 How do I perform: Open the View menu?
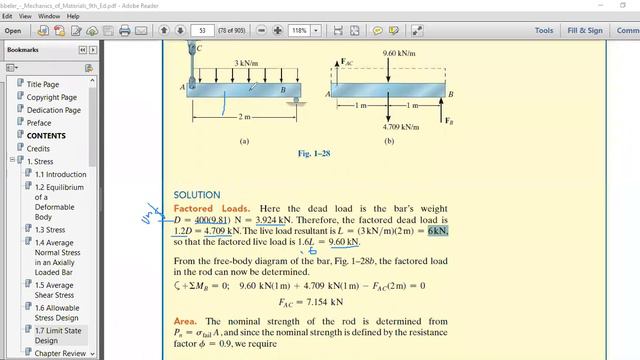point(25,16)
